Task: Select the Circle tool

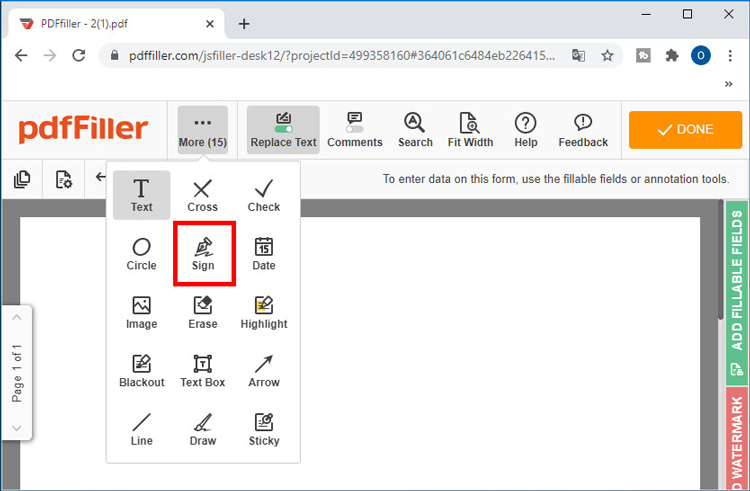Action: click(x=142, y=254)
